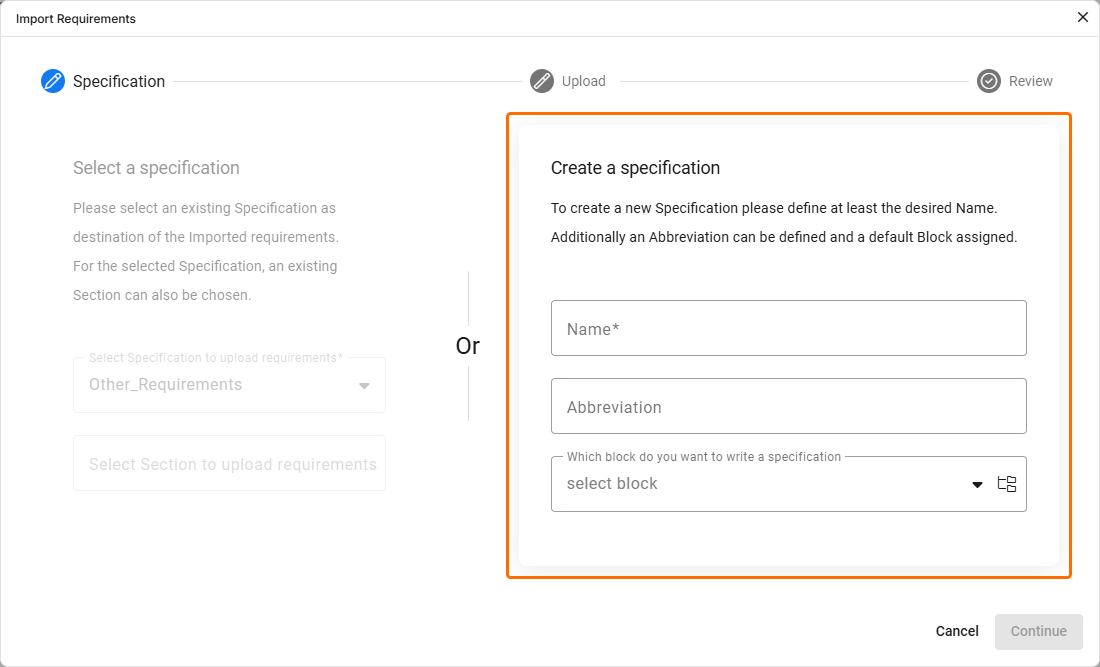Screen dimensions: 1100x667
Task: Click the Upload step paperclip icon
Action: pos(542,81)
